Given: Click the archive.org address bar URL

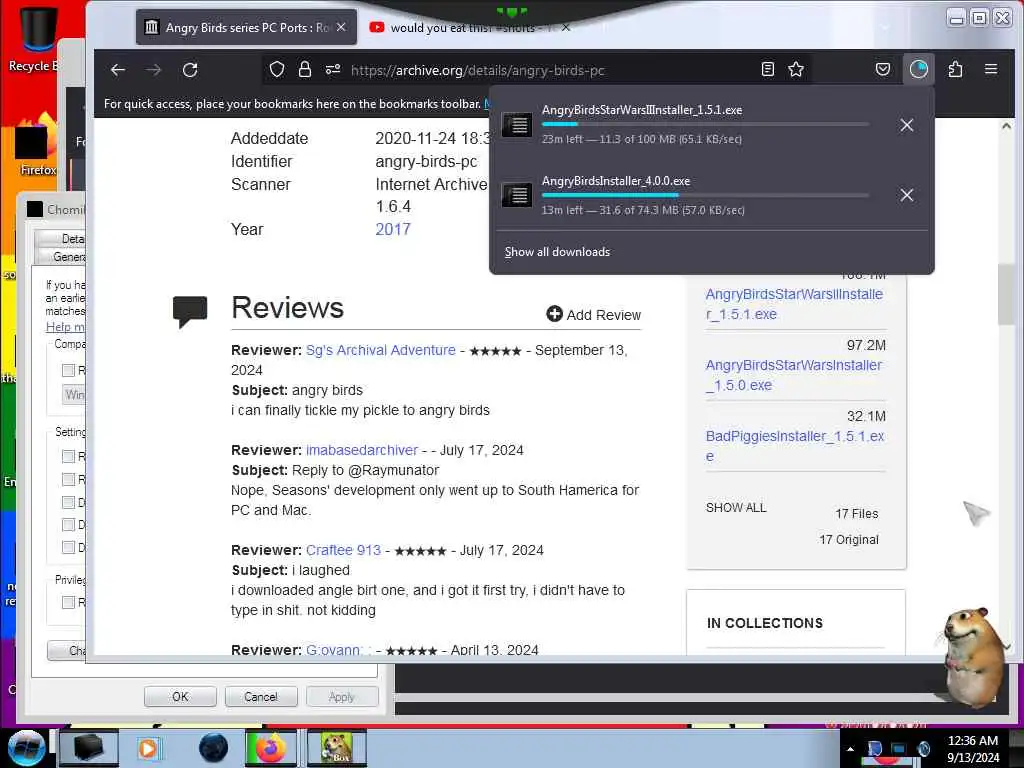Looking at the screenshot, I should (477, 70).
